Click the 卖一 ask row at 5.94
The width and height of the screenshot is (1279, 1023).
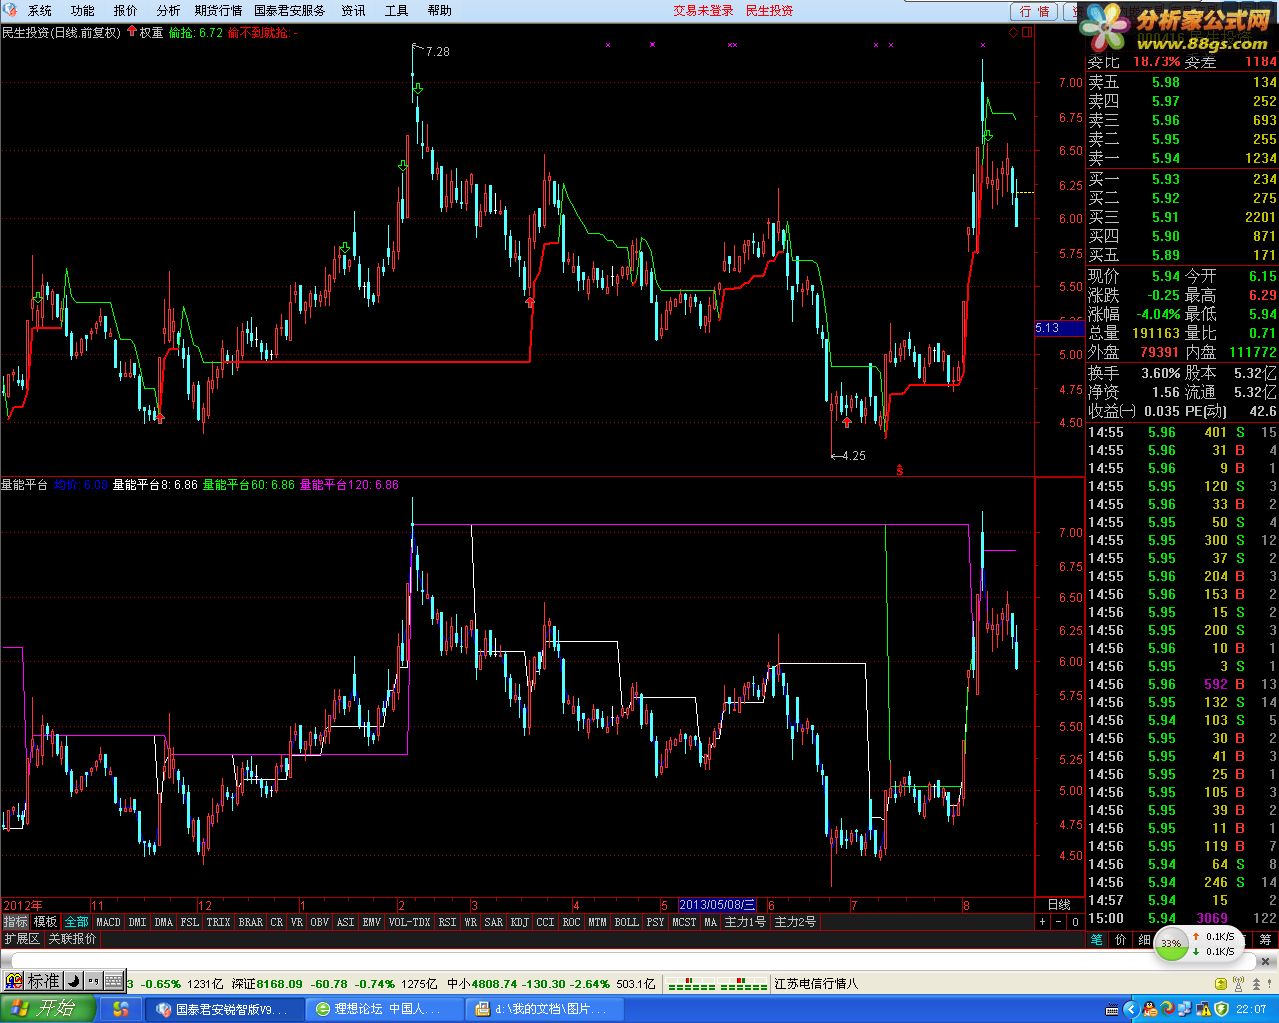(x=1182, y=158)
